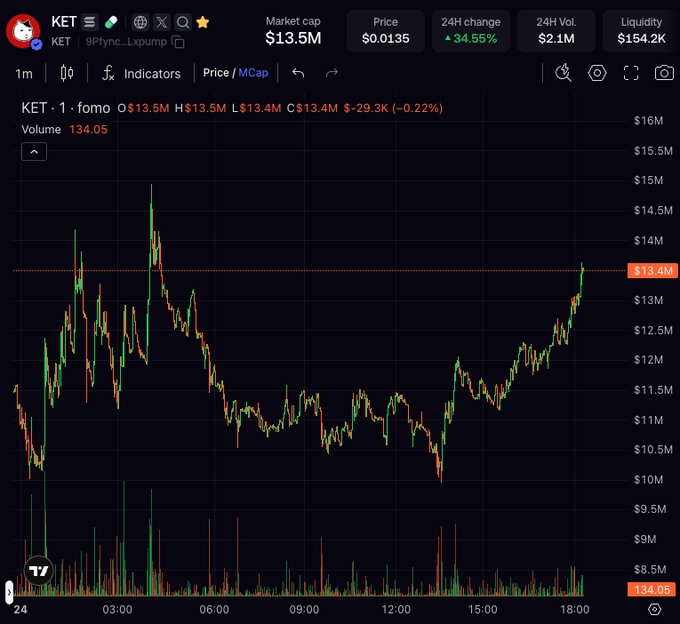Switch the chart to MCap
The width and height of the screenshot is (680, 624).
pyautogui.click(x=253, y=73)
